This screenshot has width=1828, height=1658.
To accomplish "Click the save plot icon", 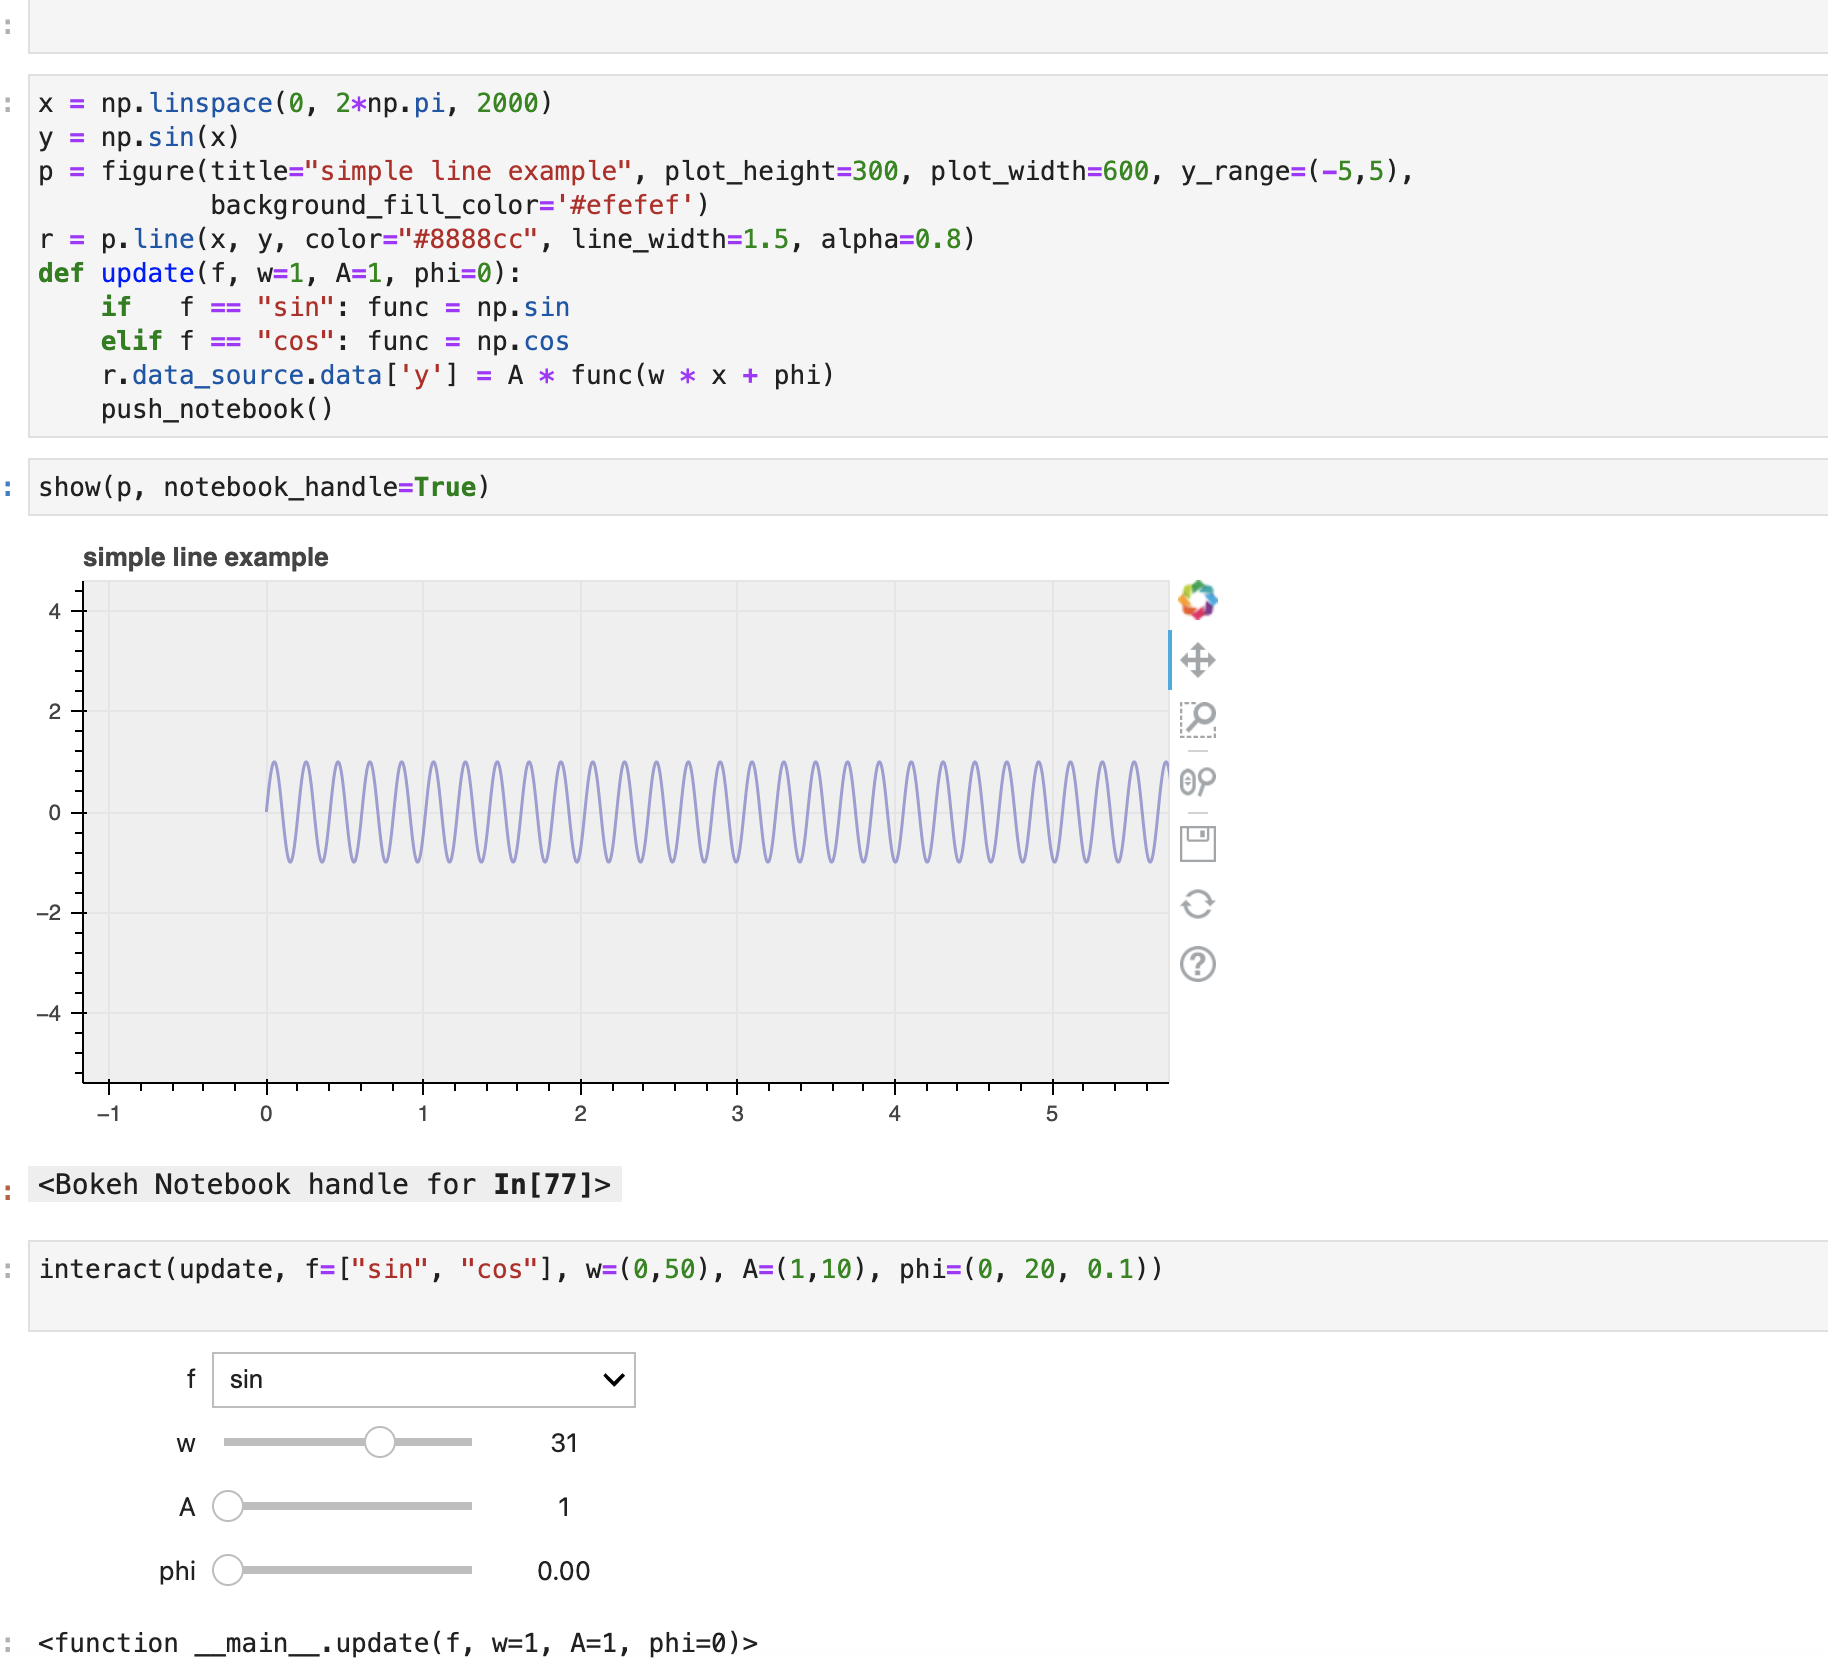I will [1197, 843].
